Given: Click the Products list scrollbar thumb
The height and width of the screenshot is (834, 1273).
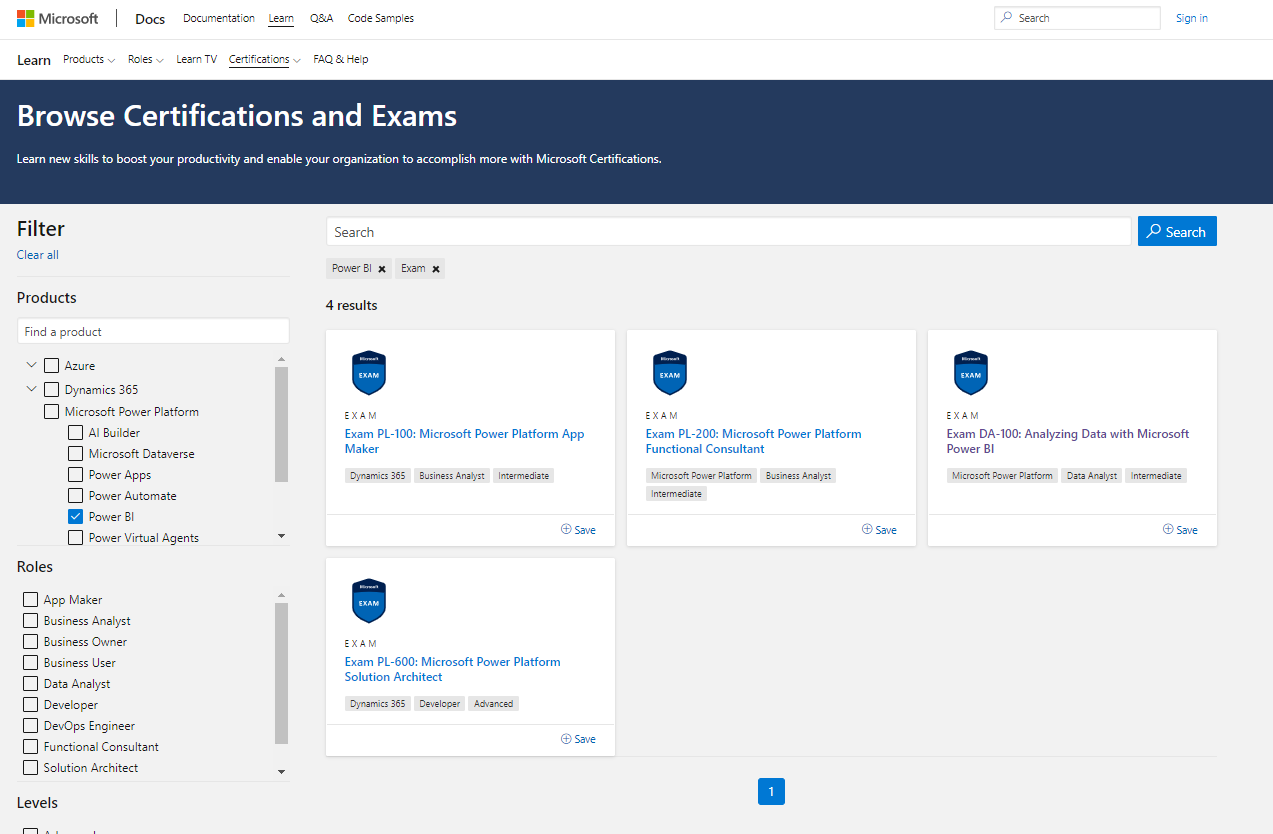Looking at the screenshot, I should (x=281, y=425).
